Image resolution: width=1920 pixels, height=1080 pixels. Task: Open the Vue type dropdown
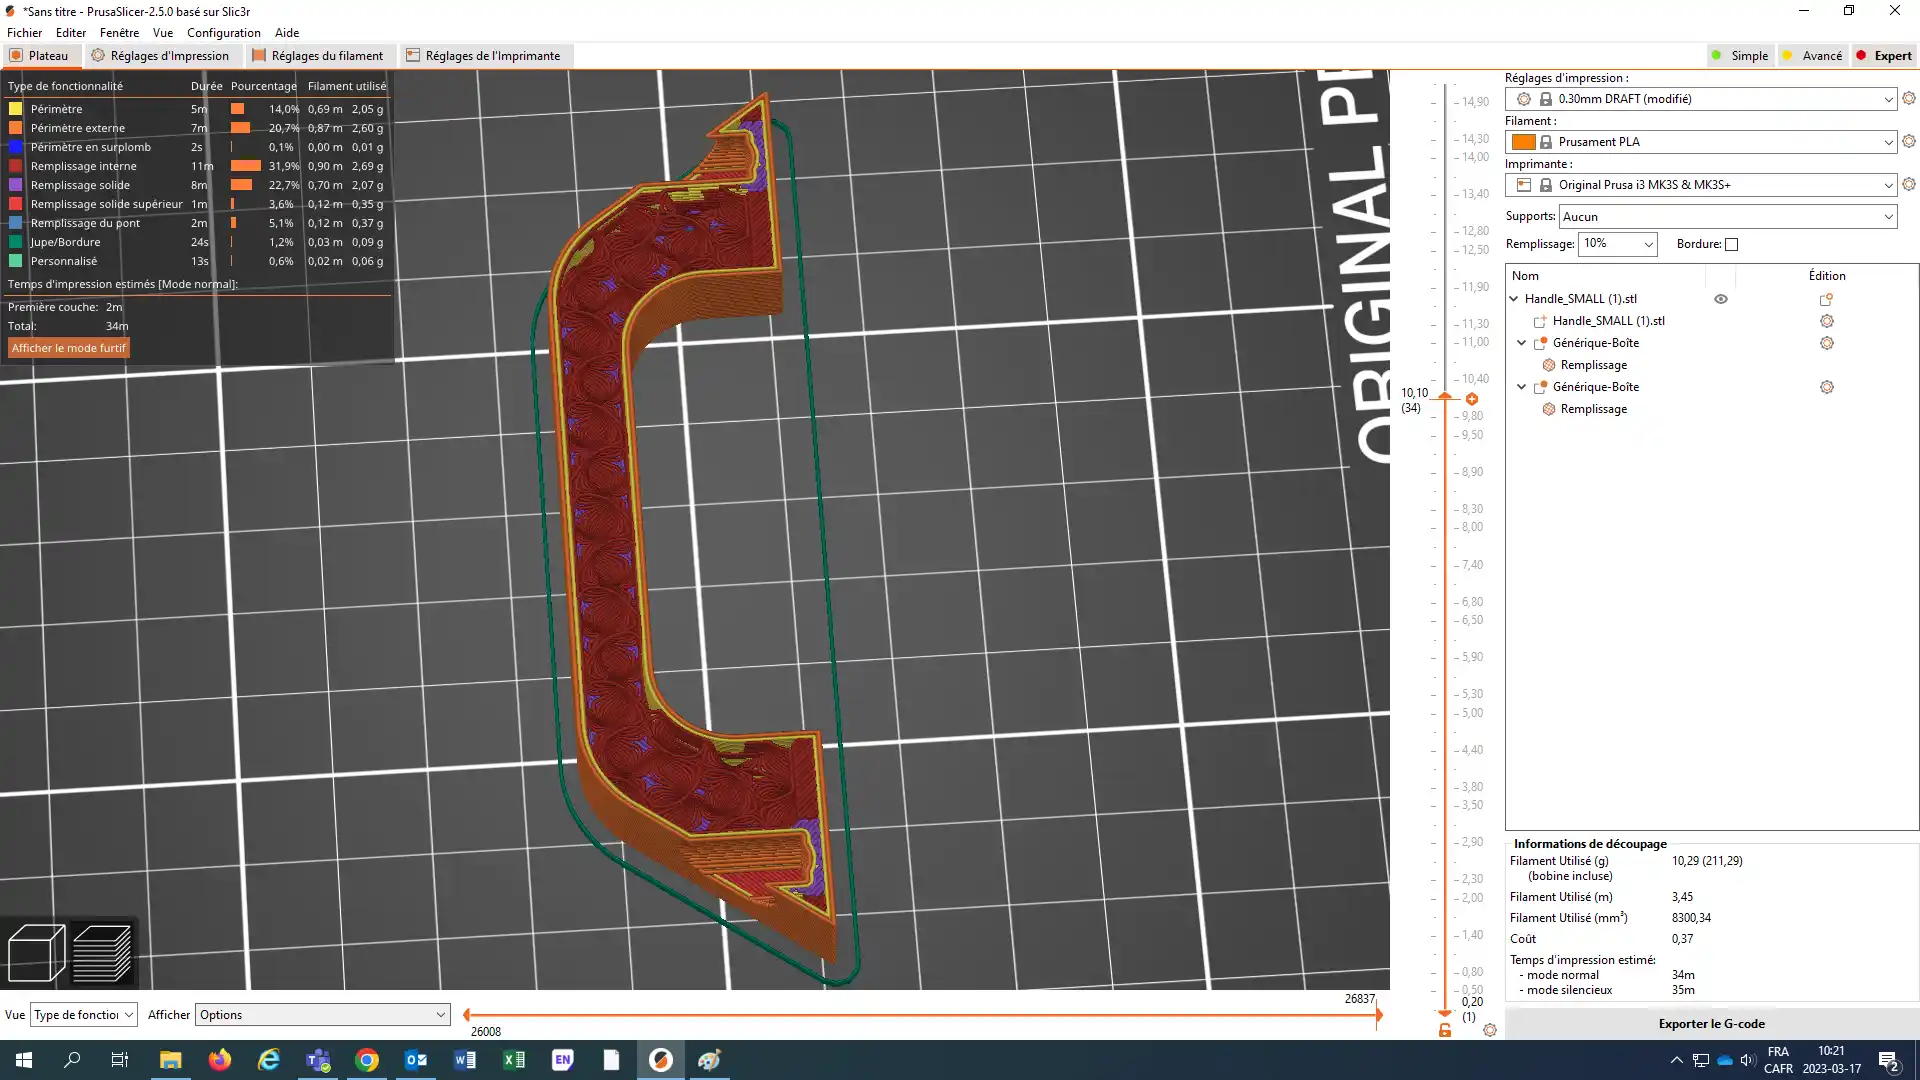pos(83,1015)
